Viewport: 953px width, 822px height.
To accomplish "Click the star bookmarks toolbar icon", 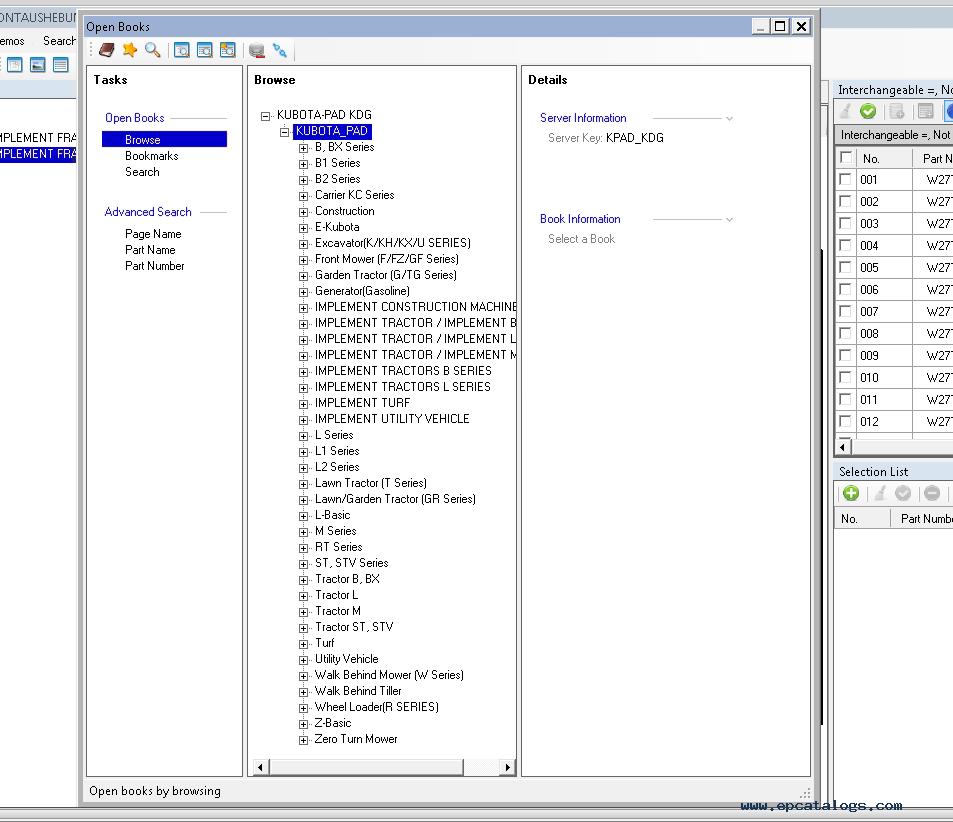I will tap(130, 50).
